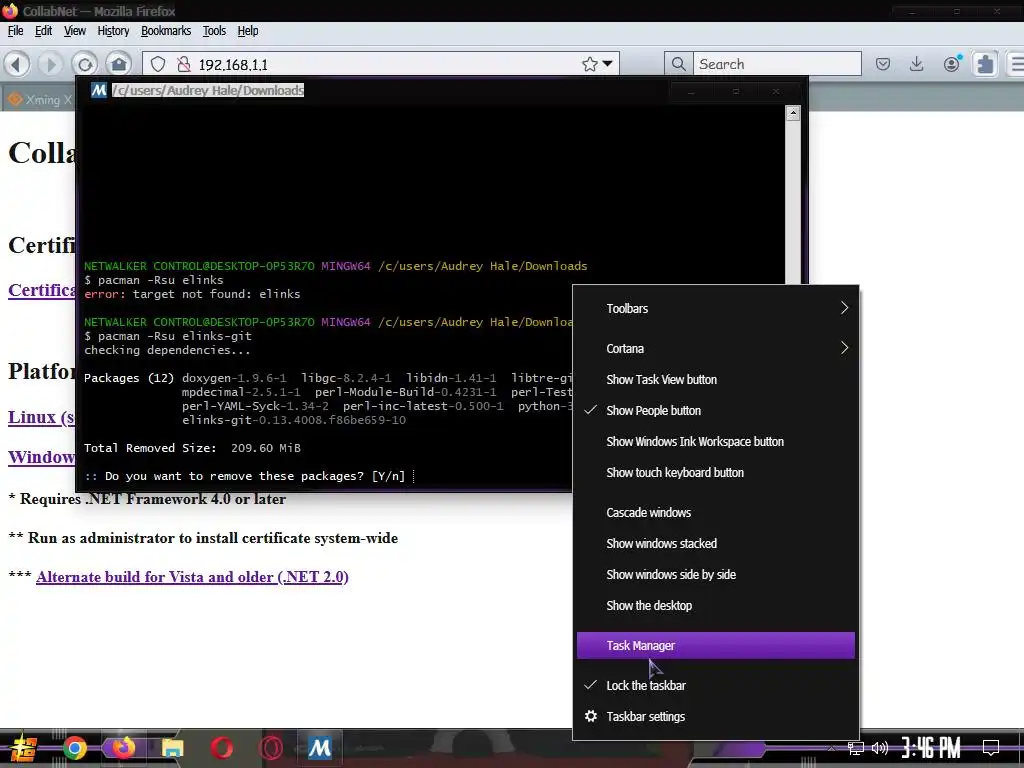This screenshot has width=1024, height=768.
Task: Open the View menu in Firefox
Action: point(74,31)
